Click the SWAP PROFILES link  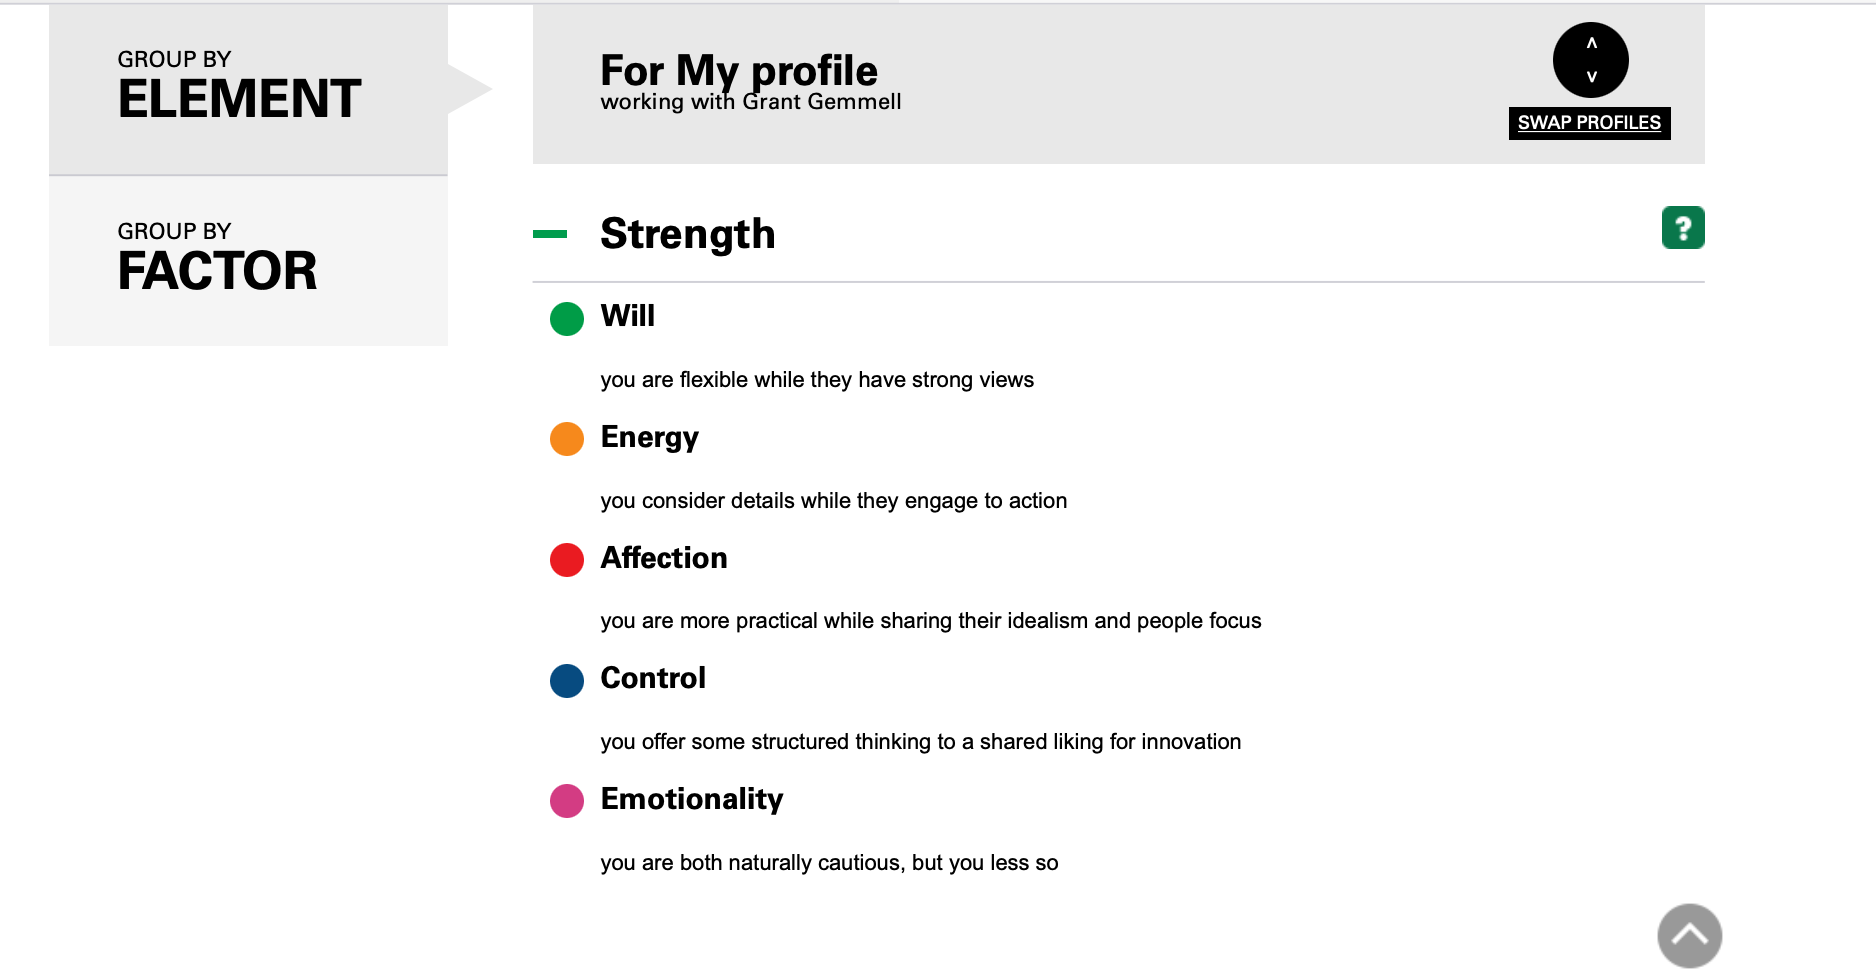pyautogui.click(x=1589, y=123)
